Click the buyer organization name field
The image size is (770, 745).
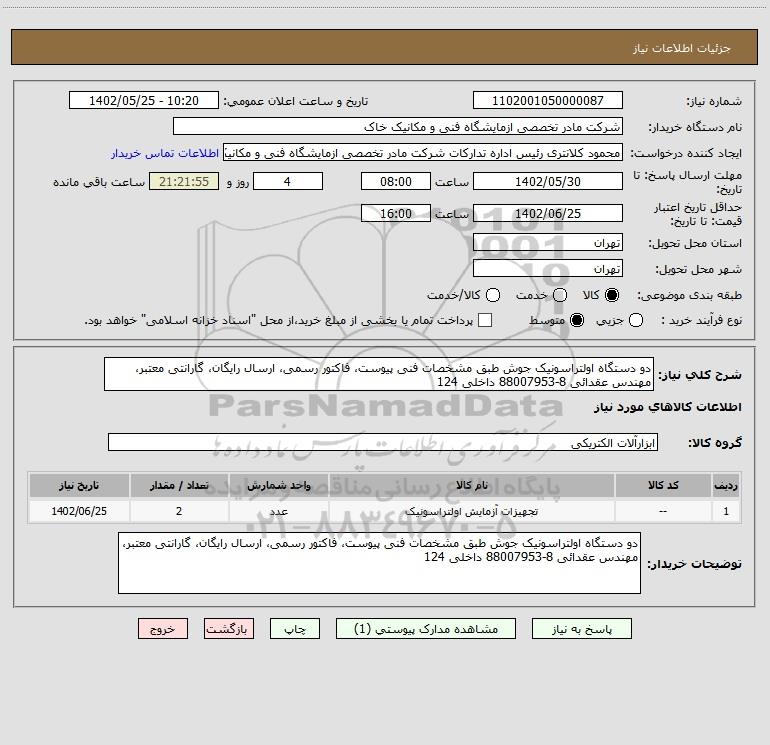398,126
